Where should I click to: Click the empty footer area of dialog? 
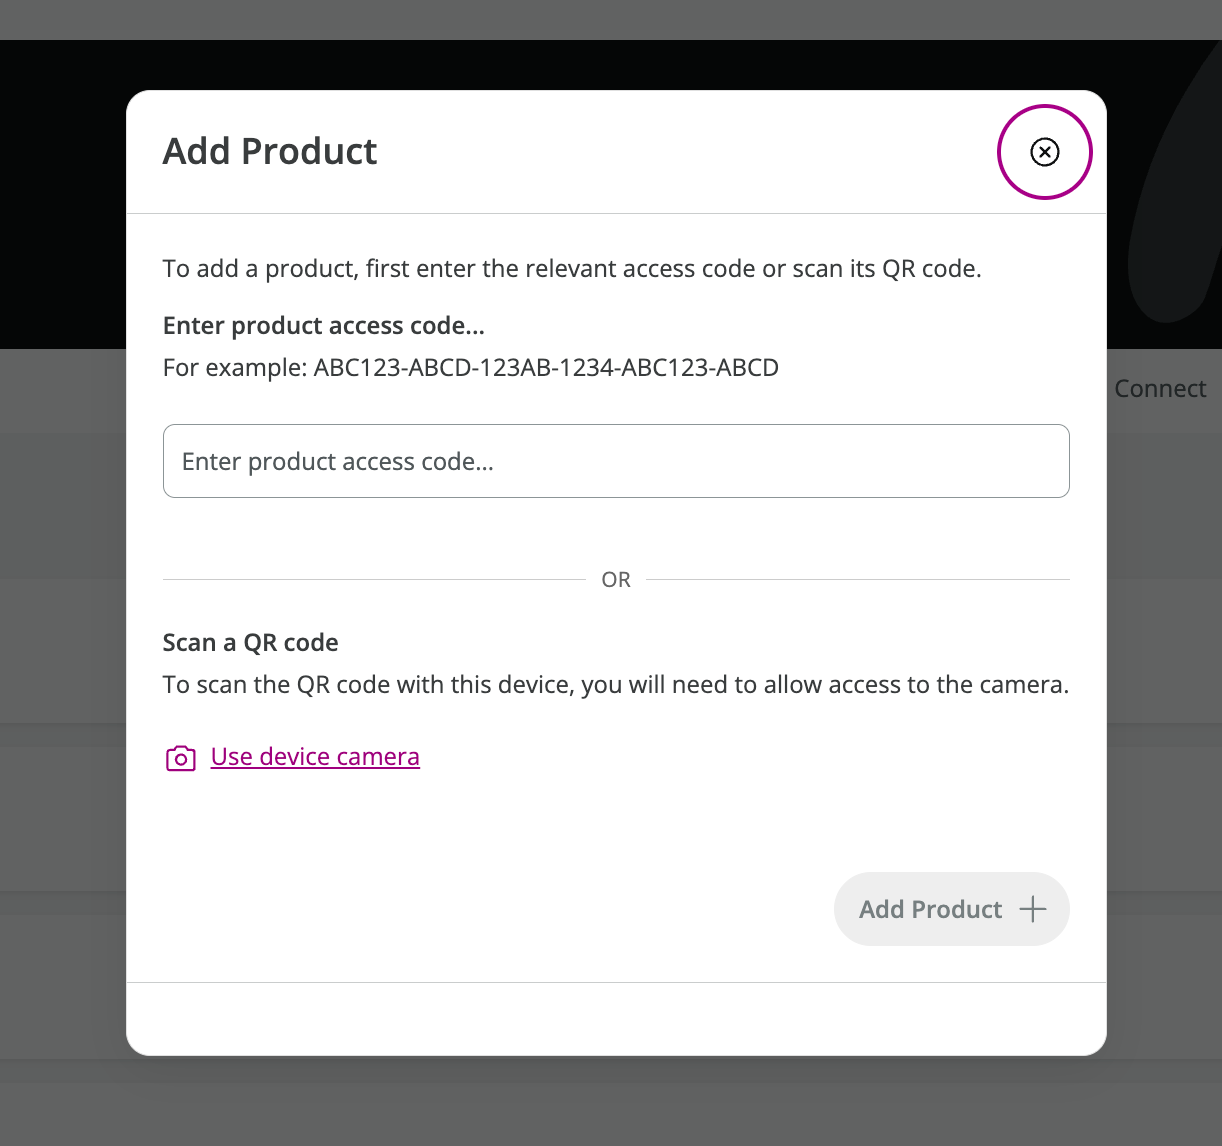tap(616, 1018)
